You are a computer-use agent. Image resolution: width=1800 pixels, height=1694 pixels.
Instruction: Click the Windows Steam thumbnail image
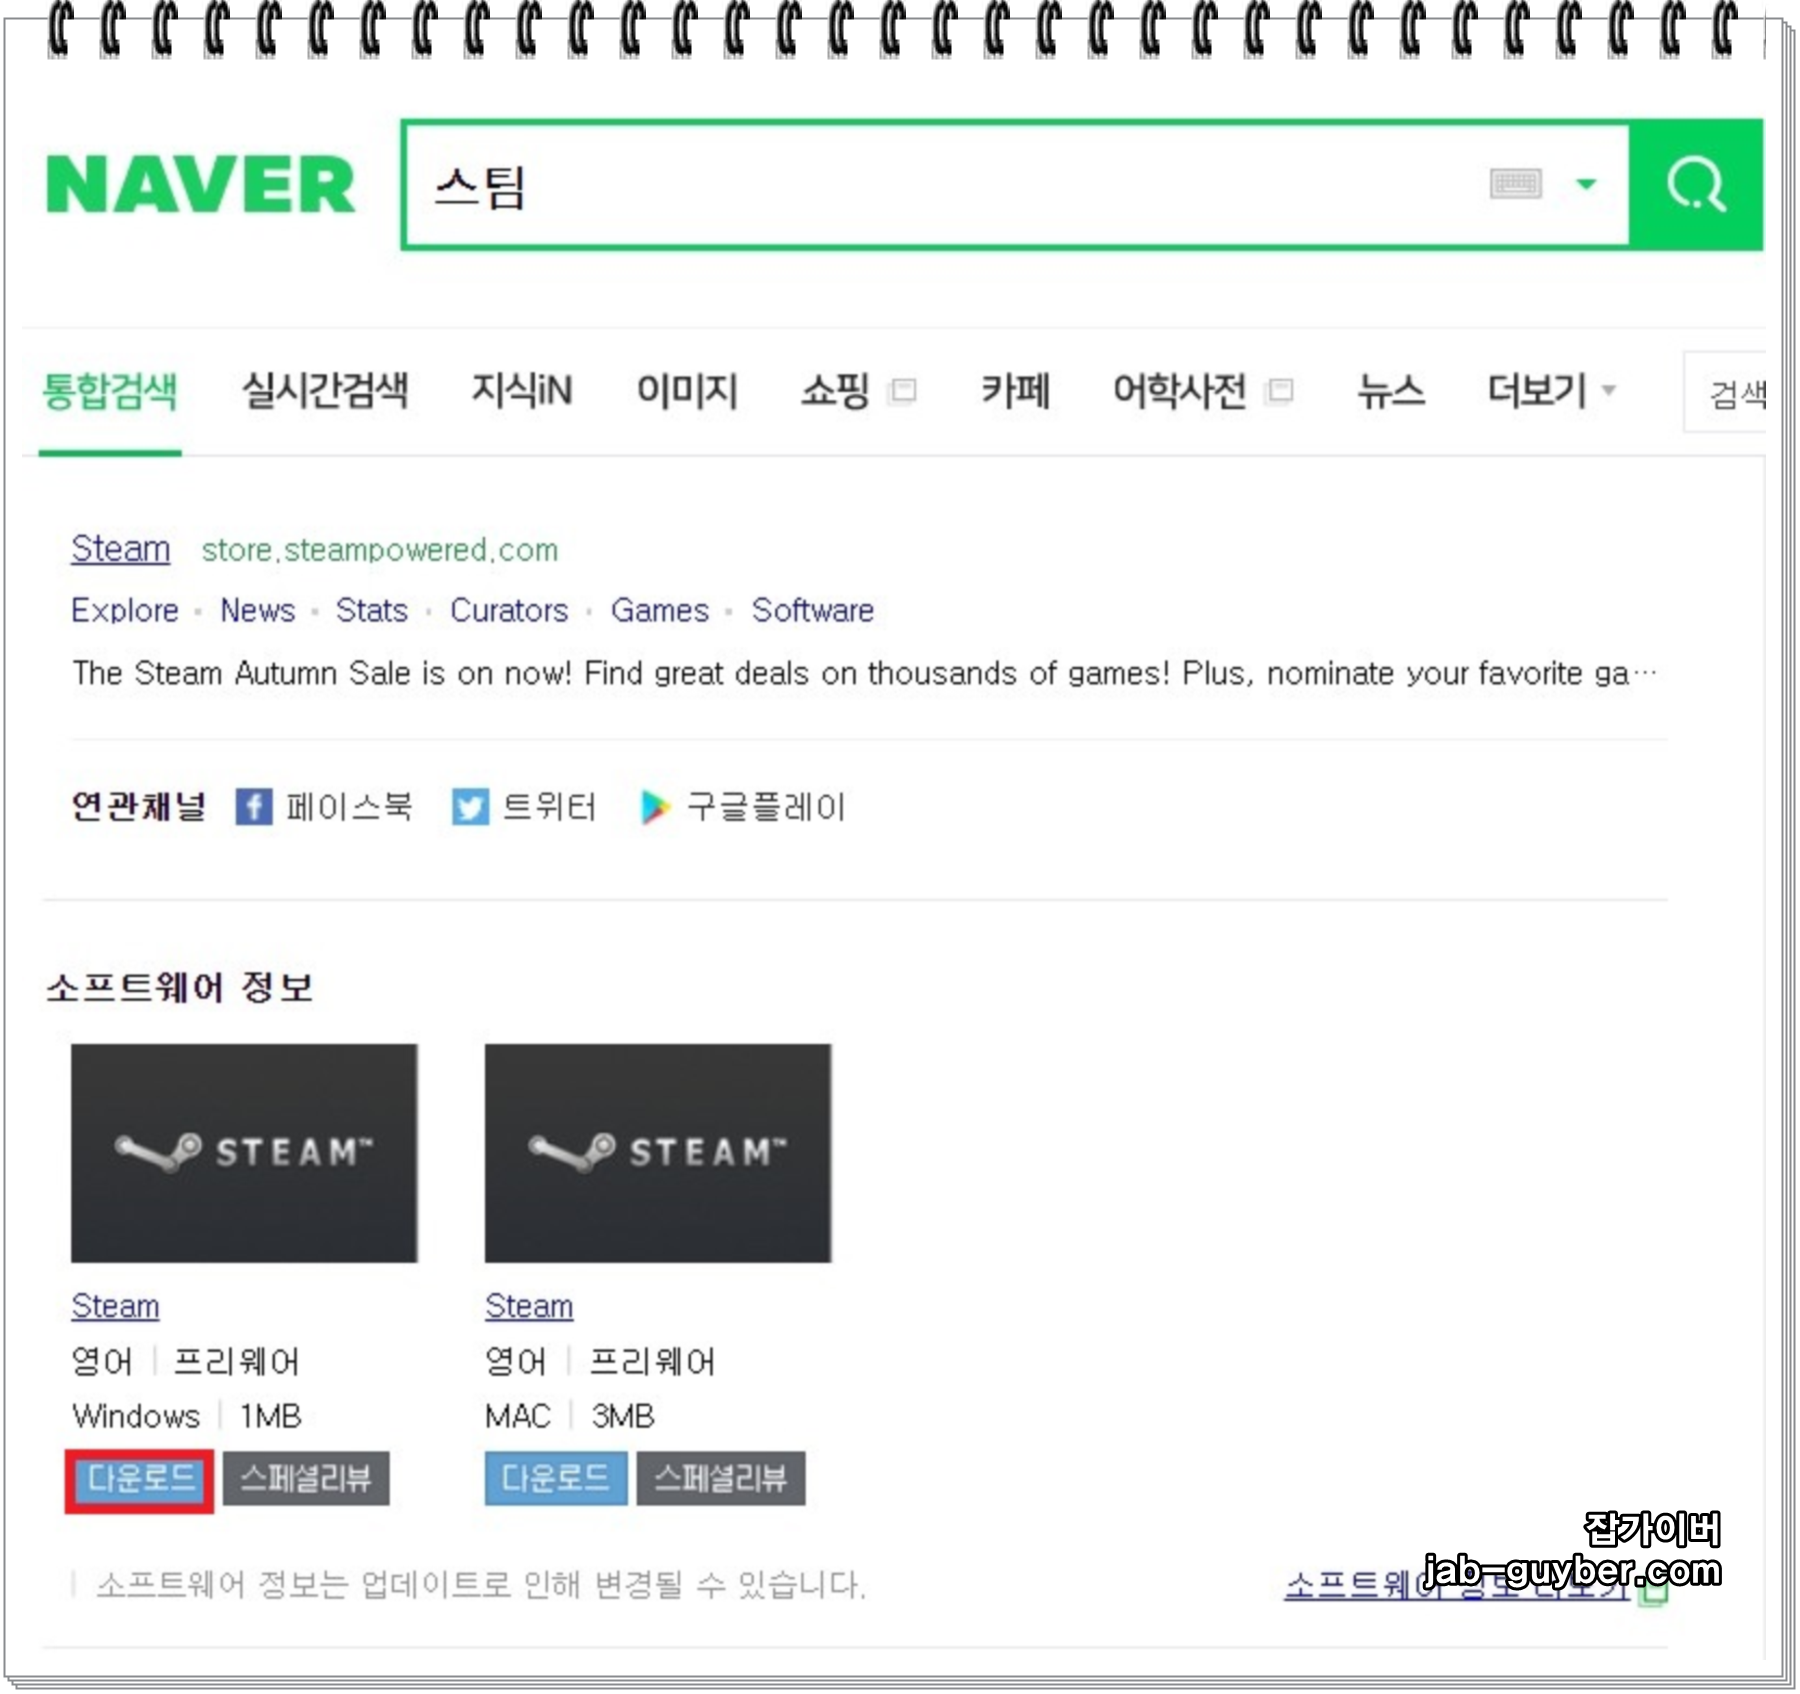pos(244,1153)
